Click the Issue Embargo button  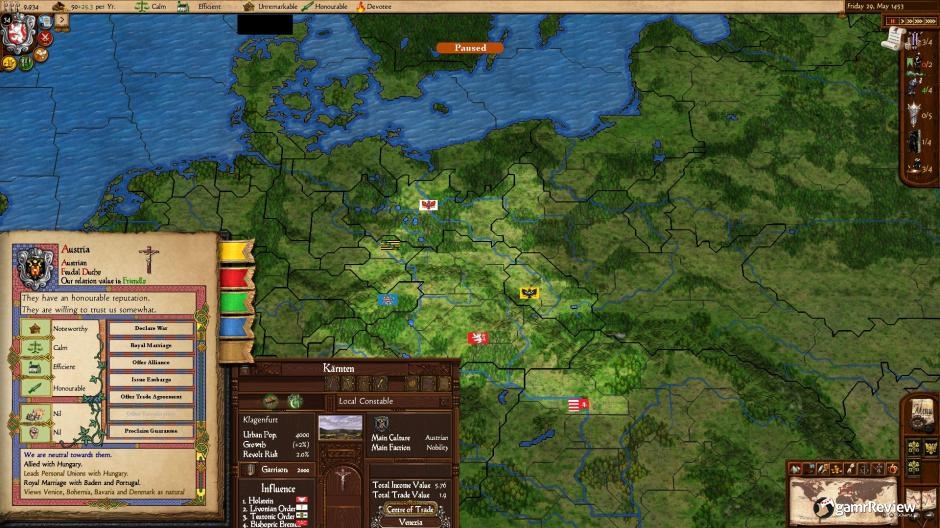click(x=151, y=379)
